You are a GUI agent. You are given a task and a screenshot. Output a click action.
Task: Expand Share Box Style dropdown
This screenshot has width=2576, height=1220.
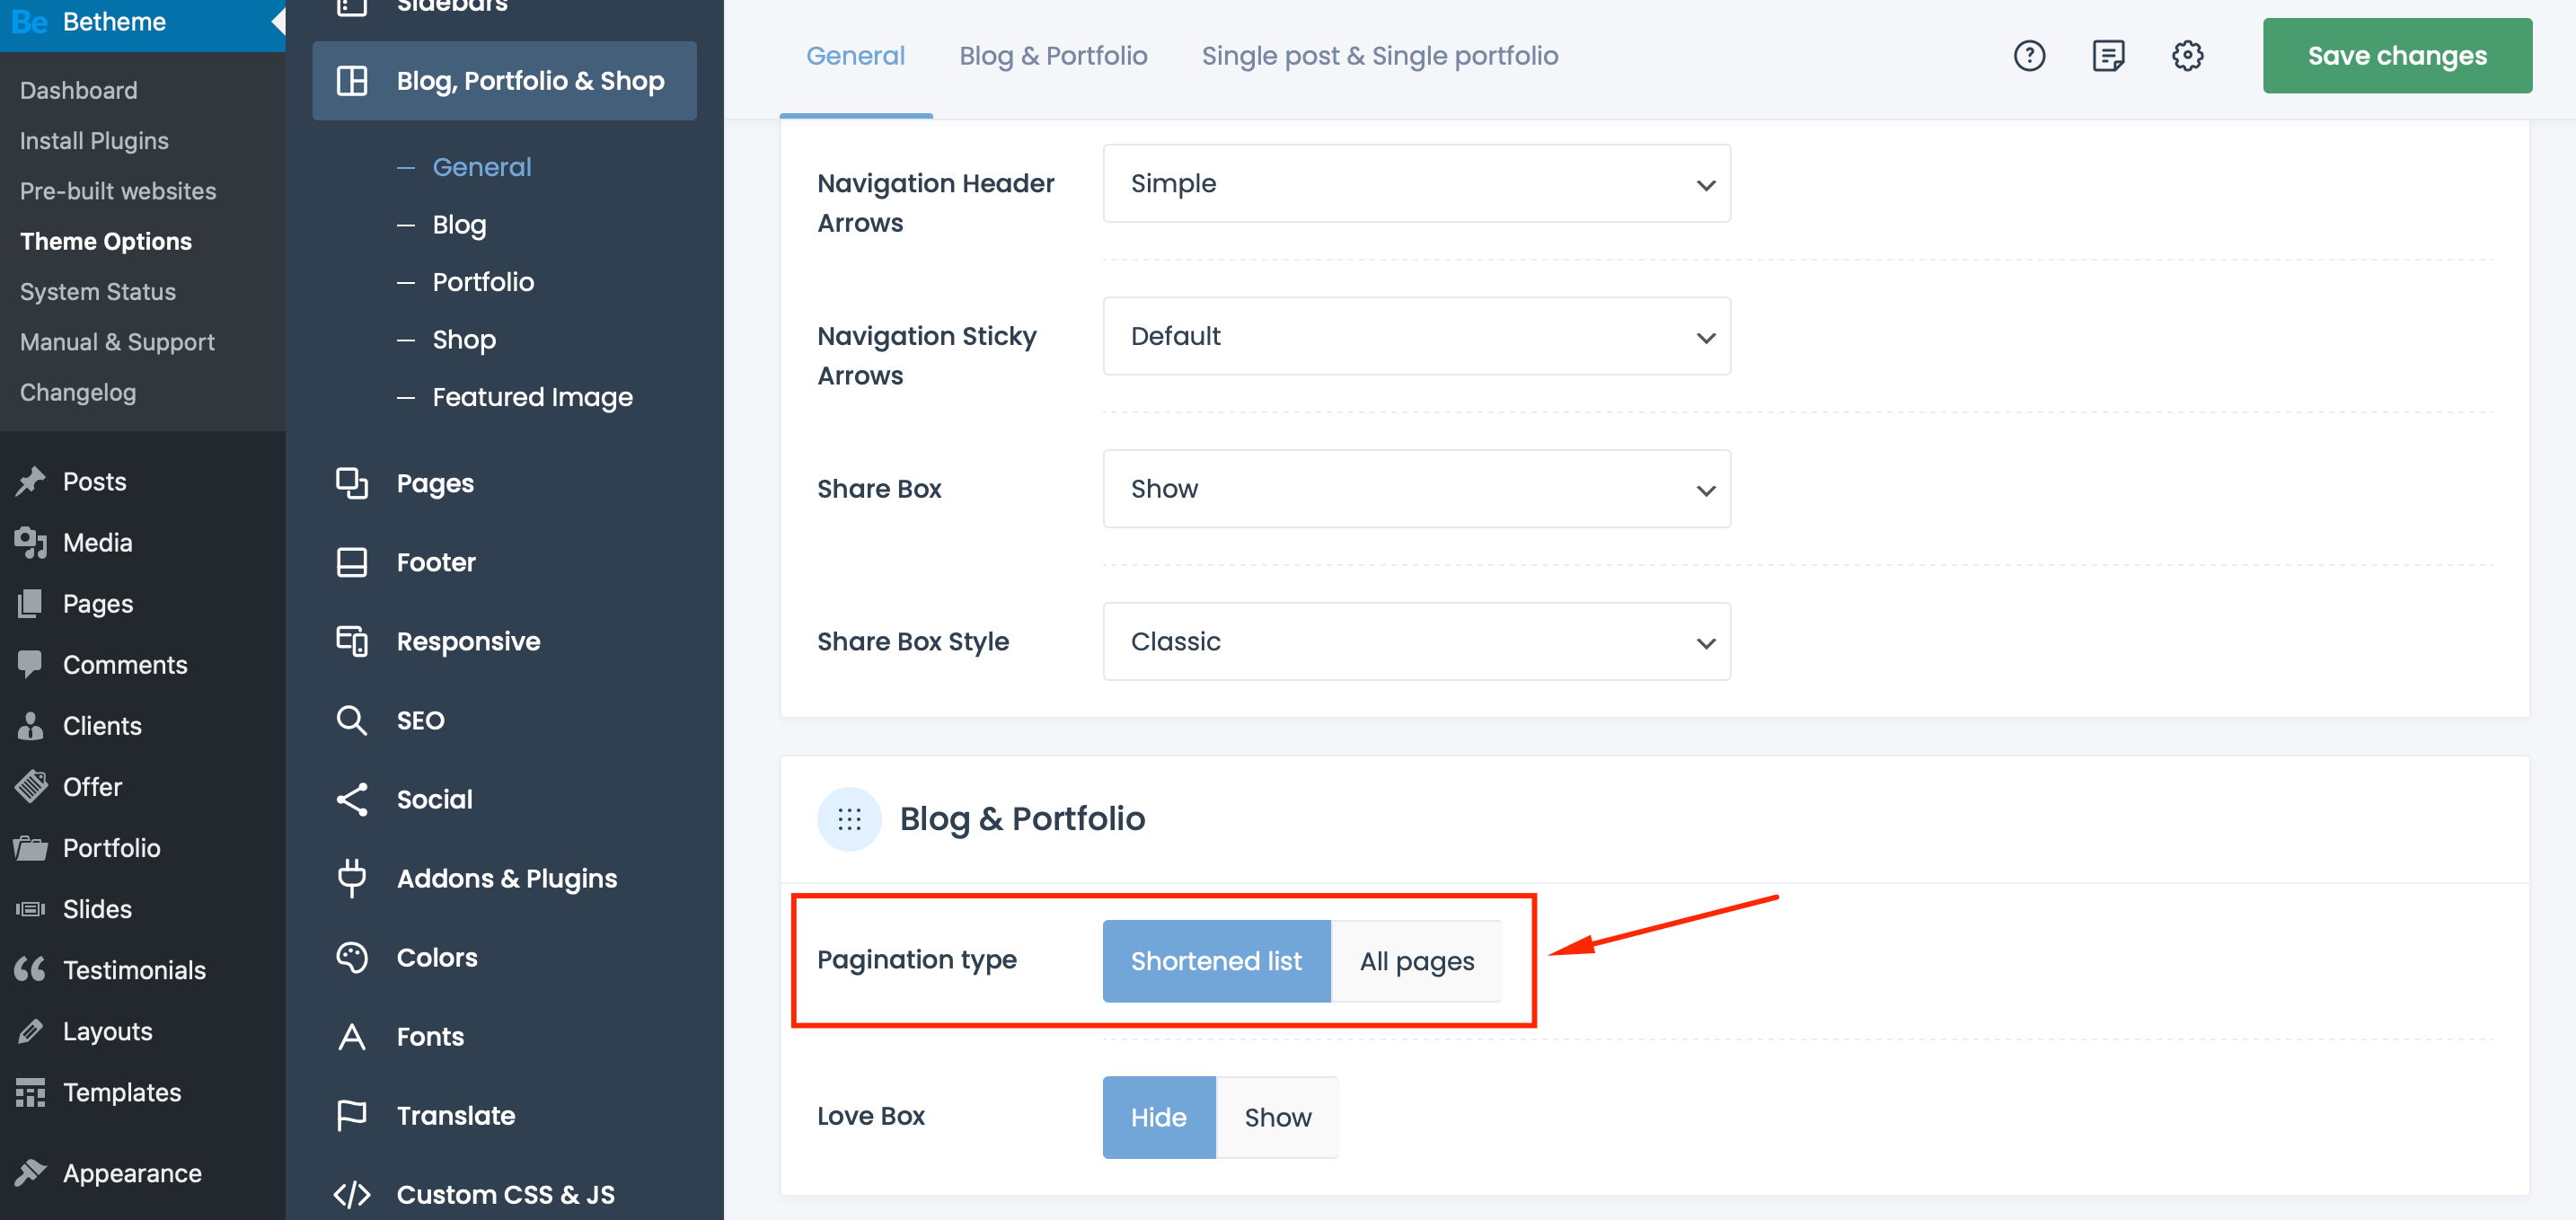1415,642
